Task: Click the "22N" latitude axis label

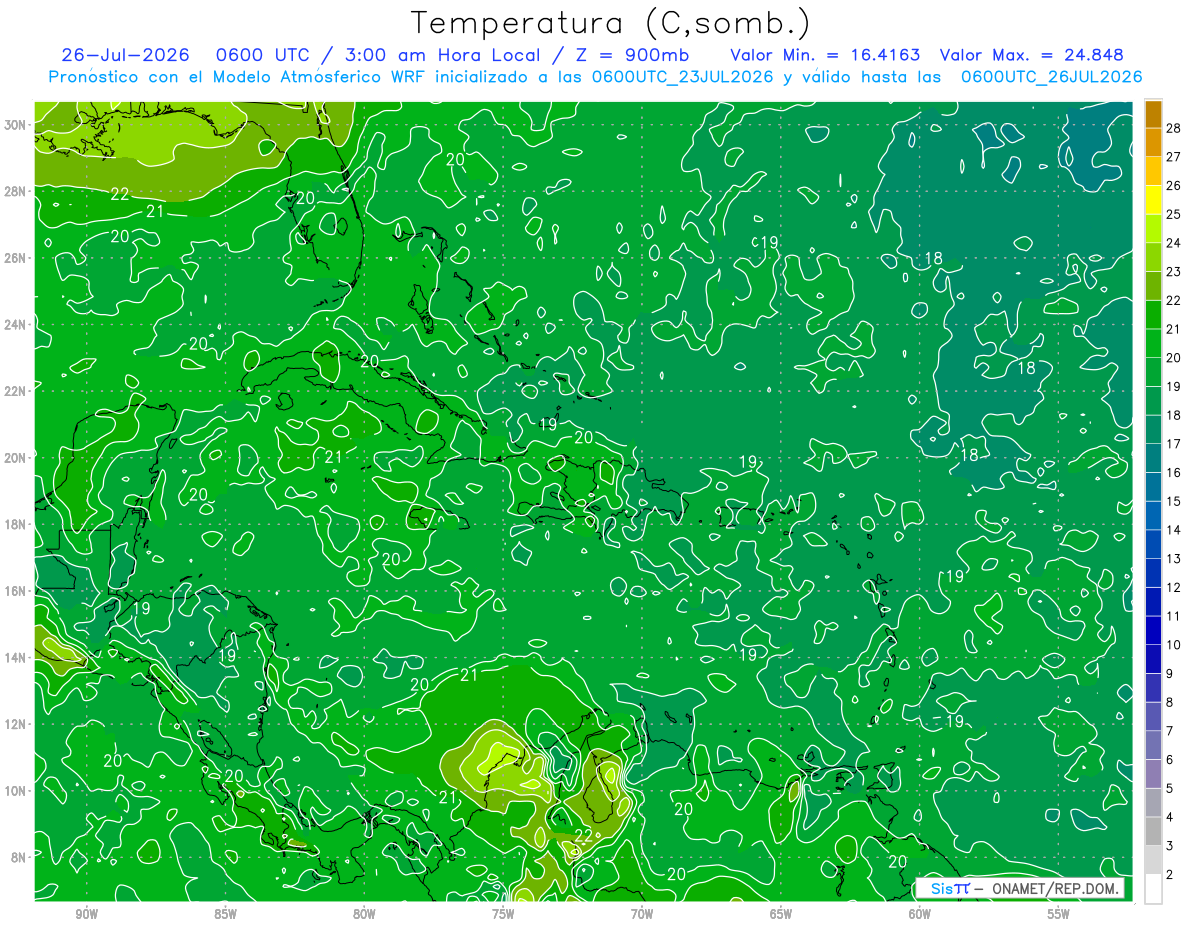Action: (17, 391)
